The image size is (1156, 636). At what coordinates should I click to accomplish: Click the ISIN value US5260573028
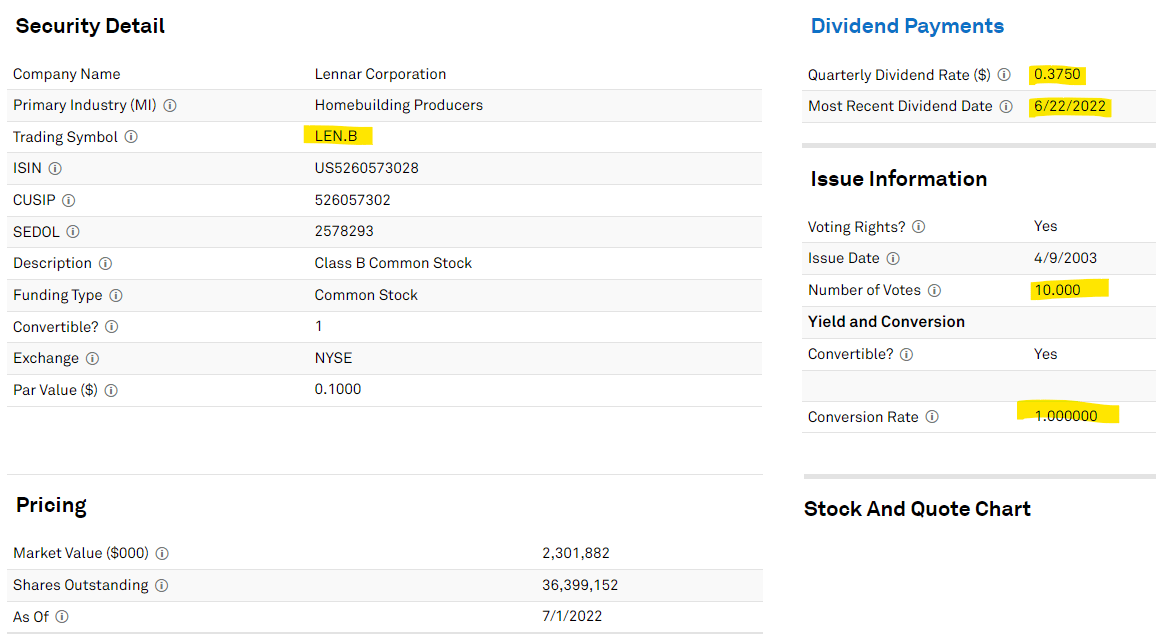(x=366, y=167)
